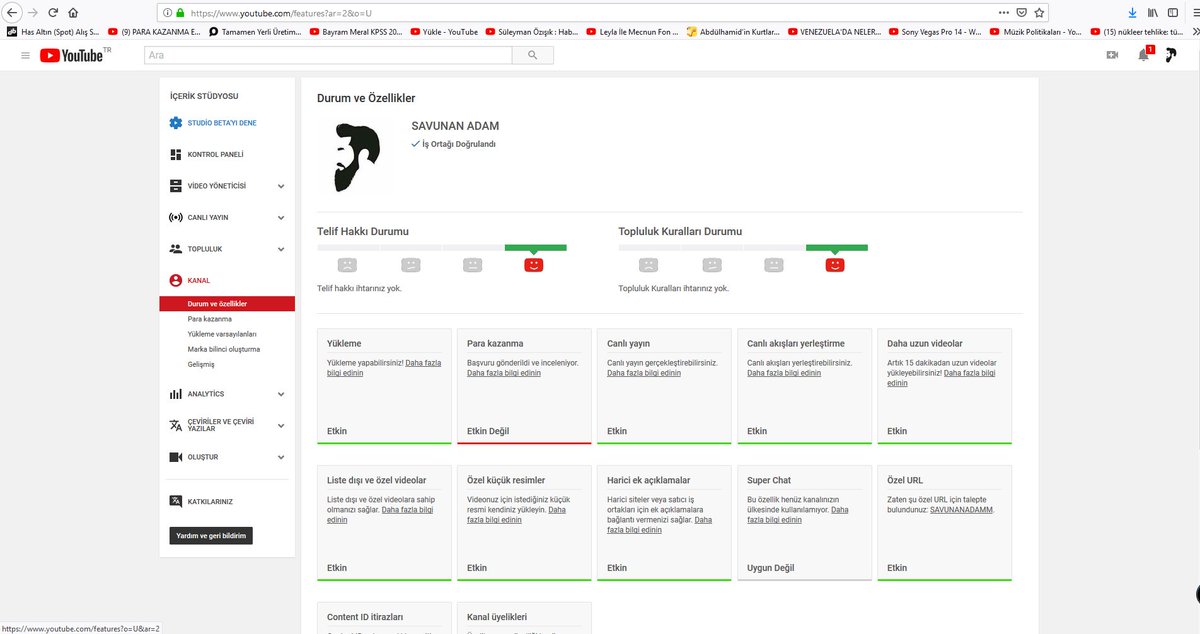1200x634 pixels.
Task: Expand the Topluluk section
Action: tap(281, 249)
